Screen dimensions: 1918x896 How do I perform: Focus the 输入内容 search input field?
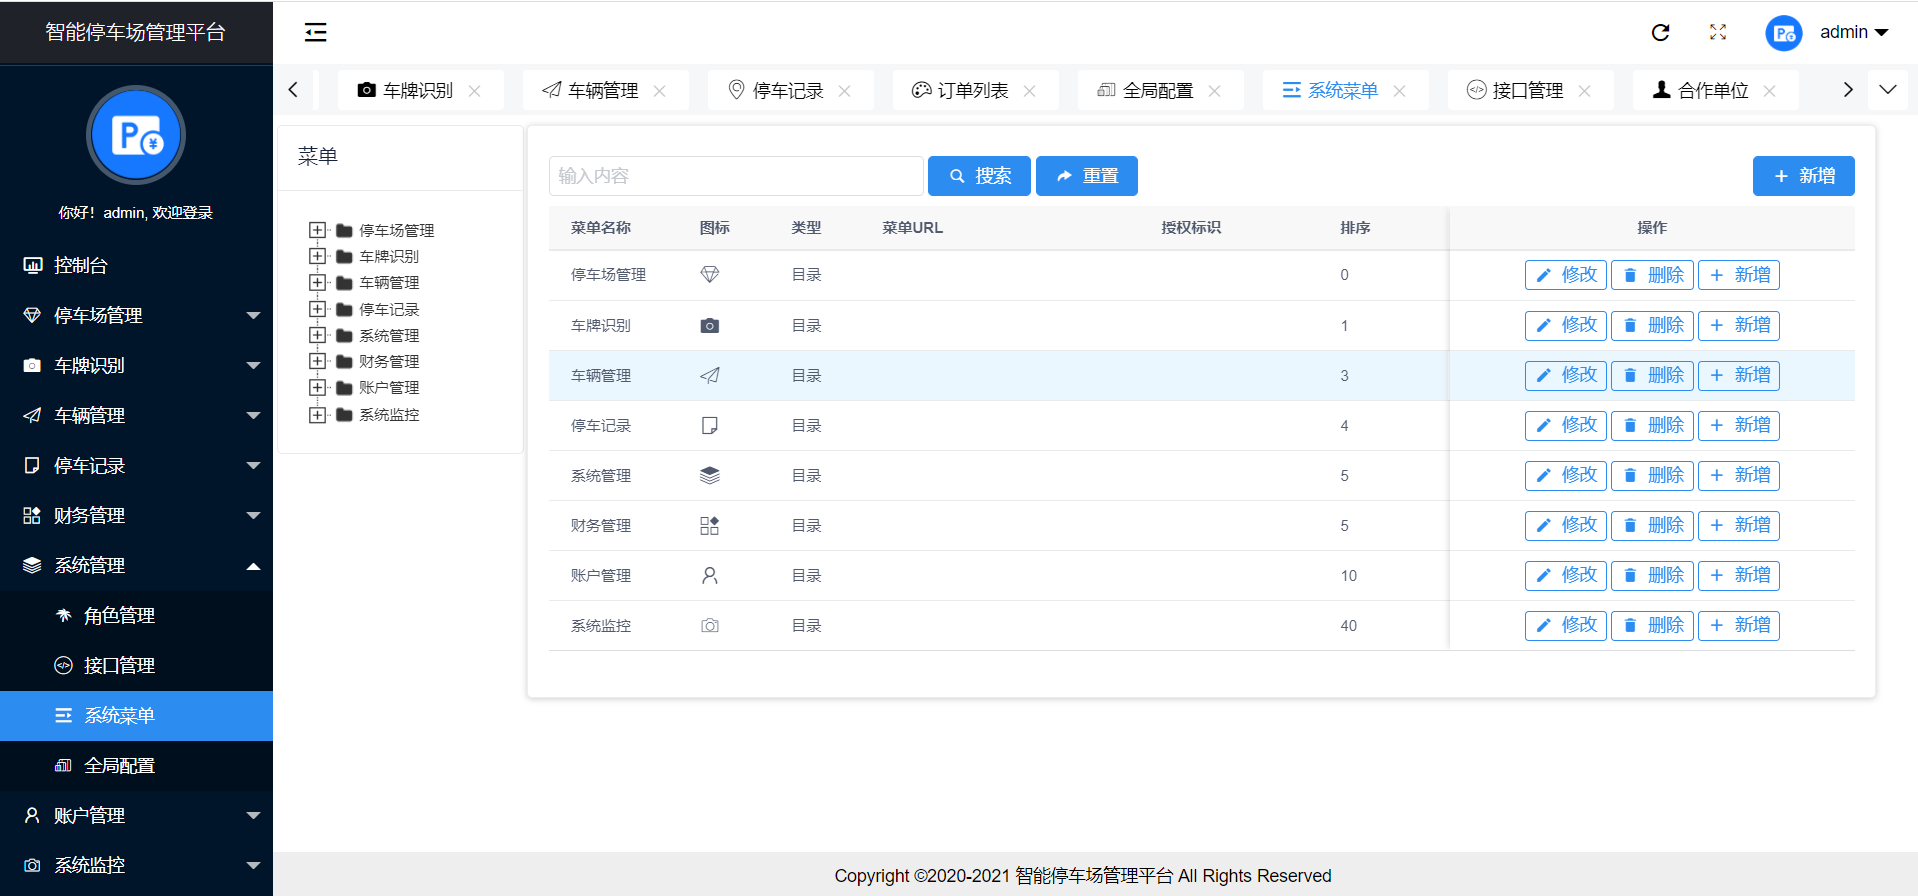pos(735,176)
